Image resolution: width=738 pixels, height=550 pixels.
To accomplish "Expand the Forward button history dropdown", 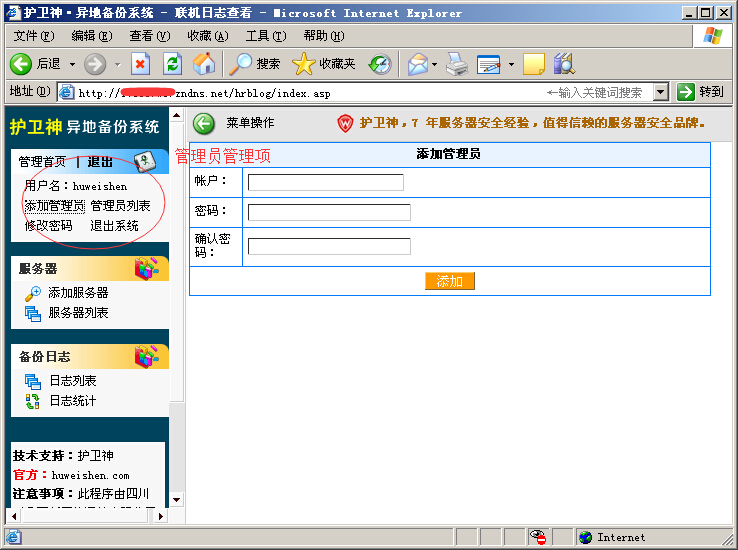I will (118, 64).
